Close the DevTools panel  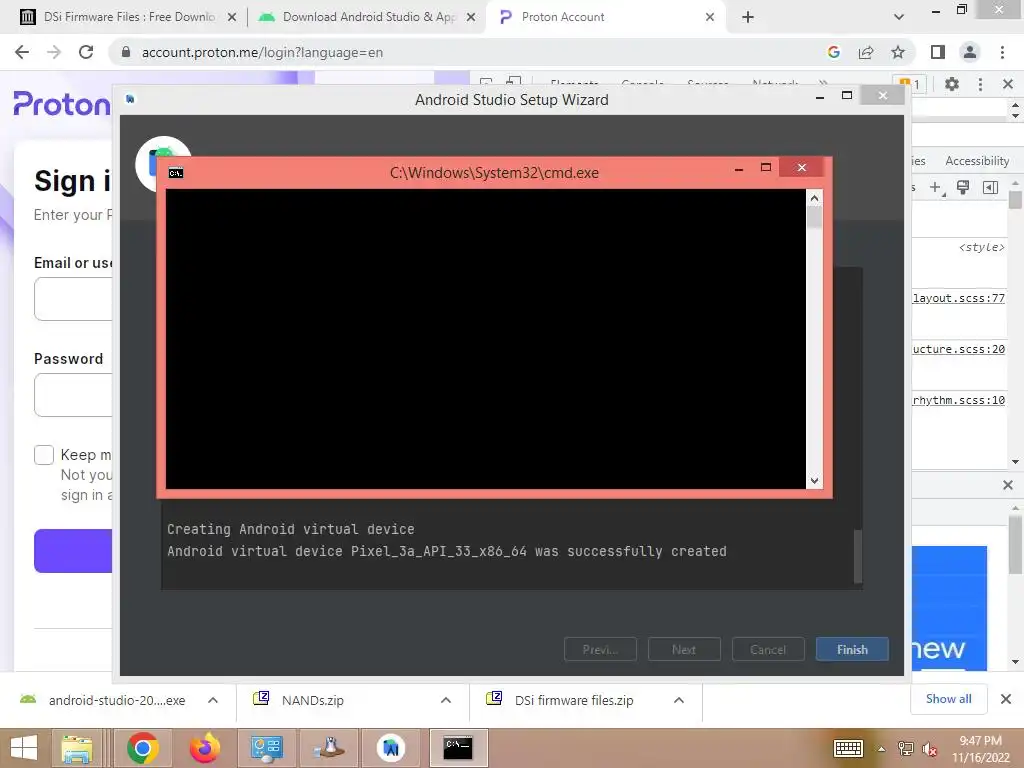pyautogui.click(x=1008, y=84)
